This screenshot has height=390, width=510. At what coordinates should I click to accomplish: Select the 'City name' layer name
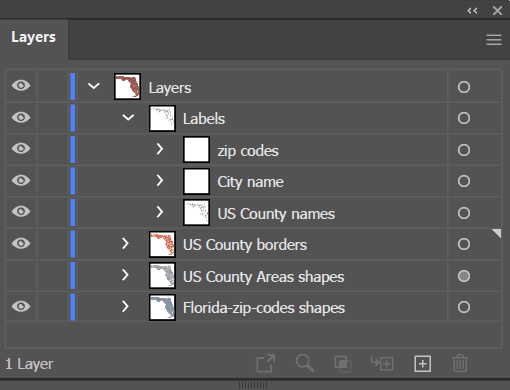250,182
